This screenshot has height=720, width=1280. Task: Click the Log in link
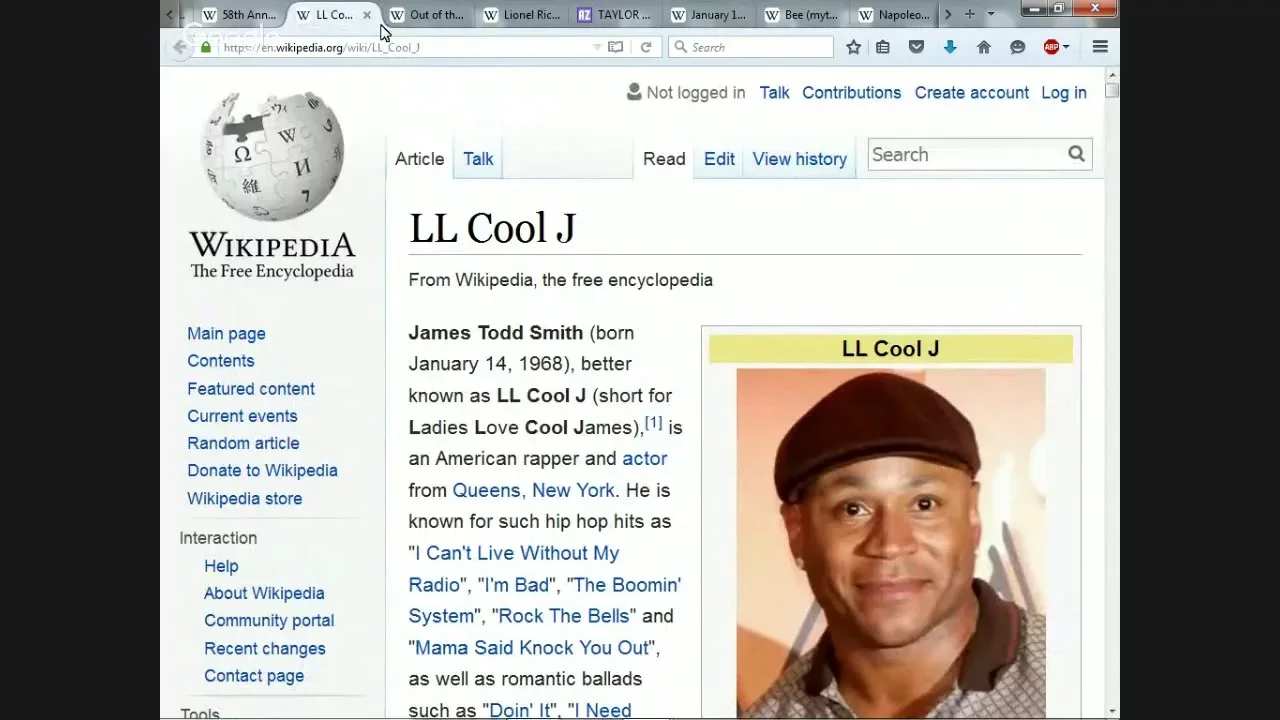(x=1063, y=92)
